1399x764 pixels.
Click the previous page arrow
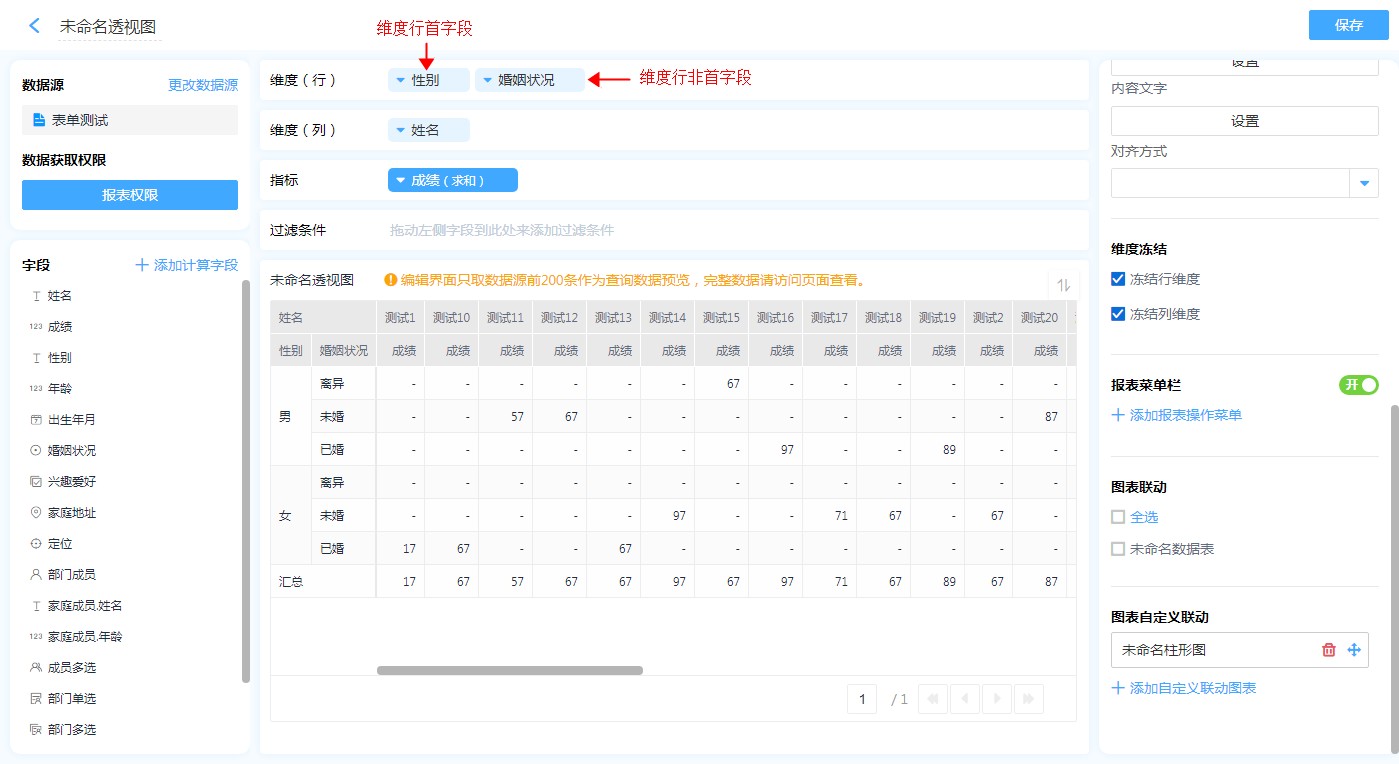(x=964, y=699)
